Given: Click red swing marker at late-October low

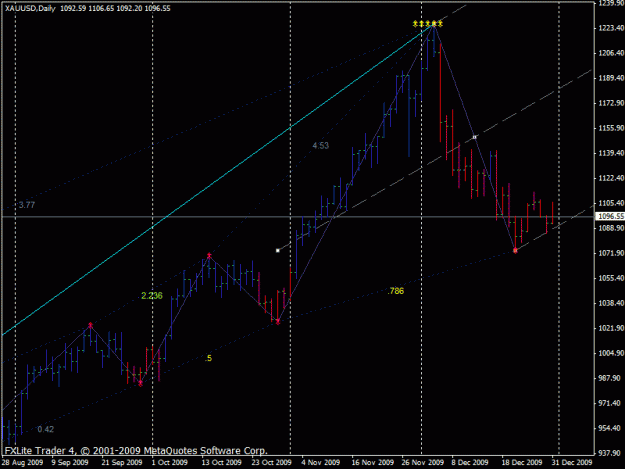Looking at the screenshot, I should click(x=278, y=322).
